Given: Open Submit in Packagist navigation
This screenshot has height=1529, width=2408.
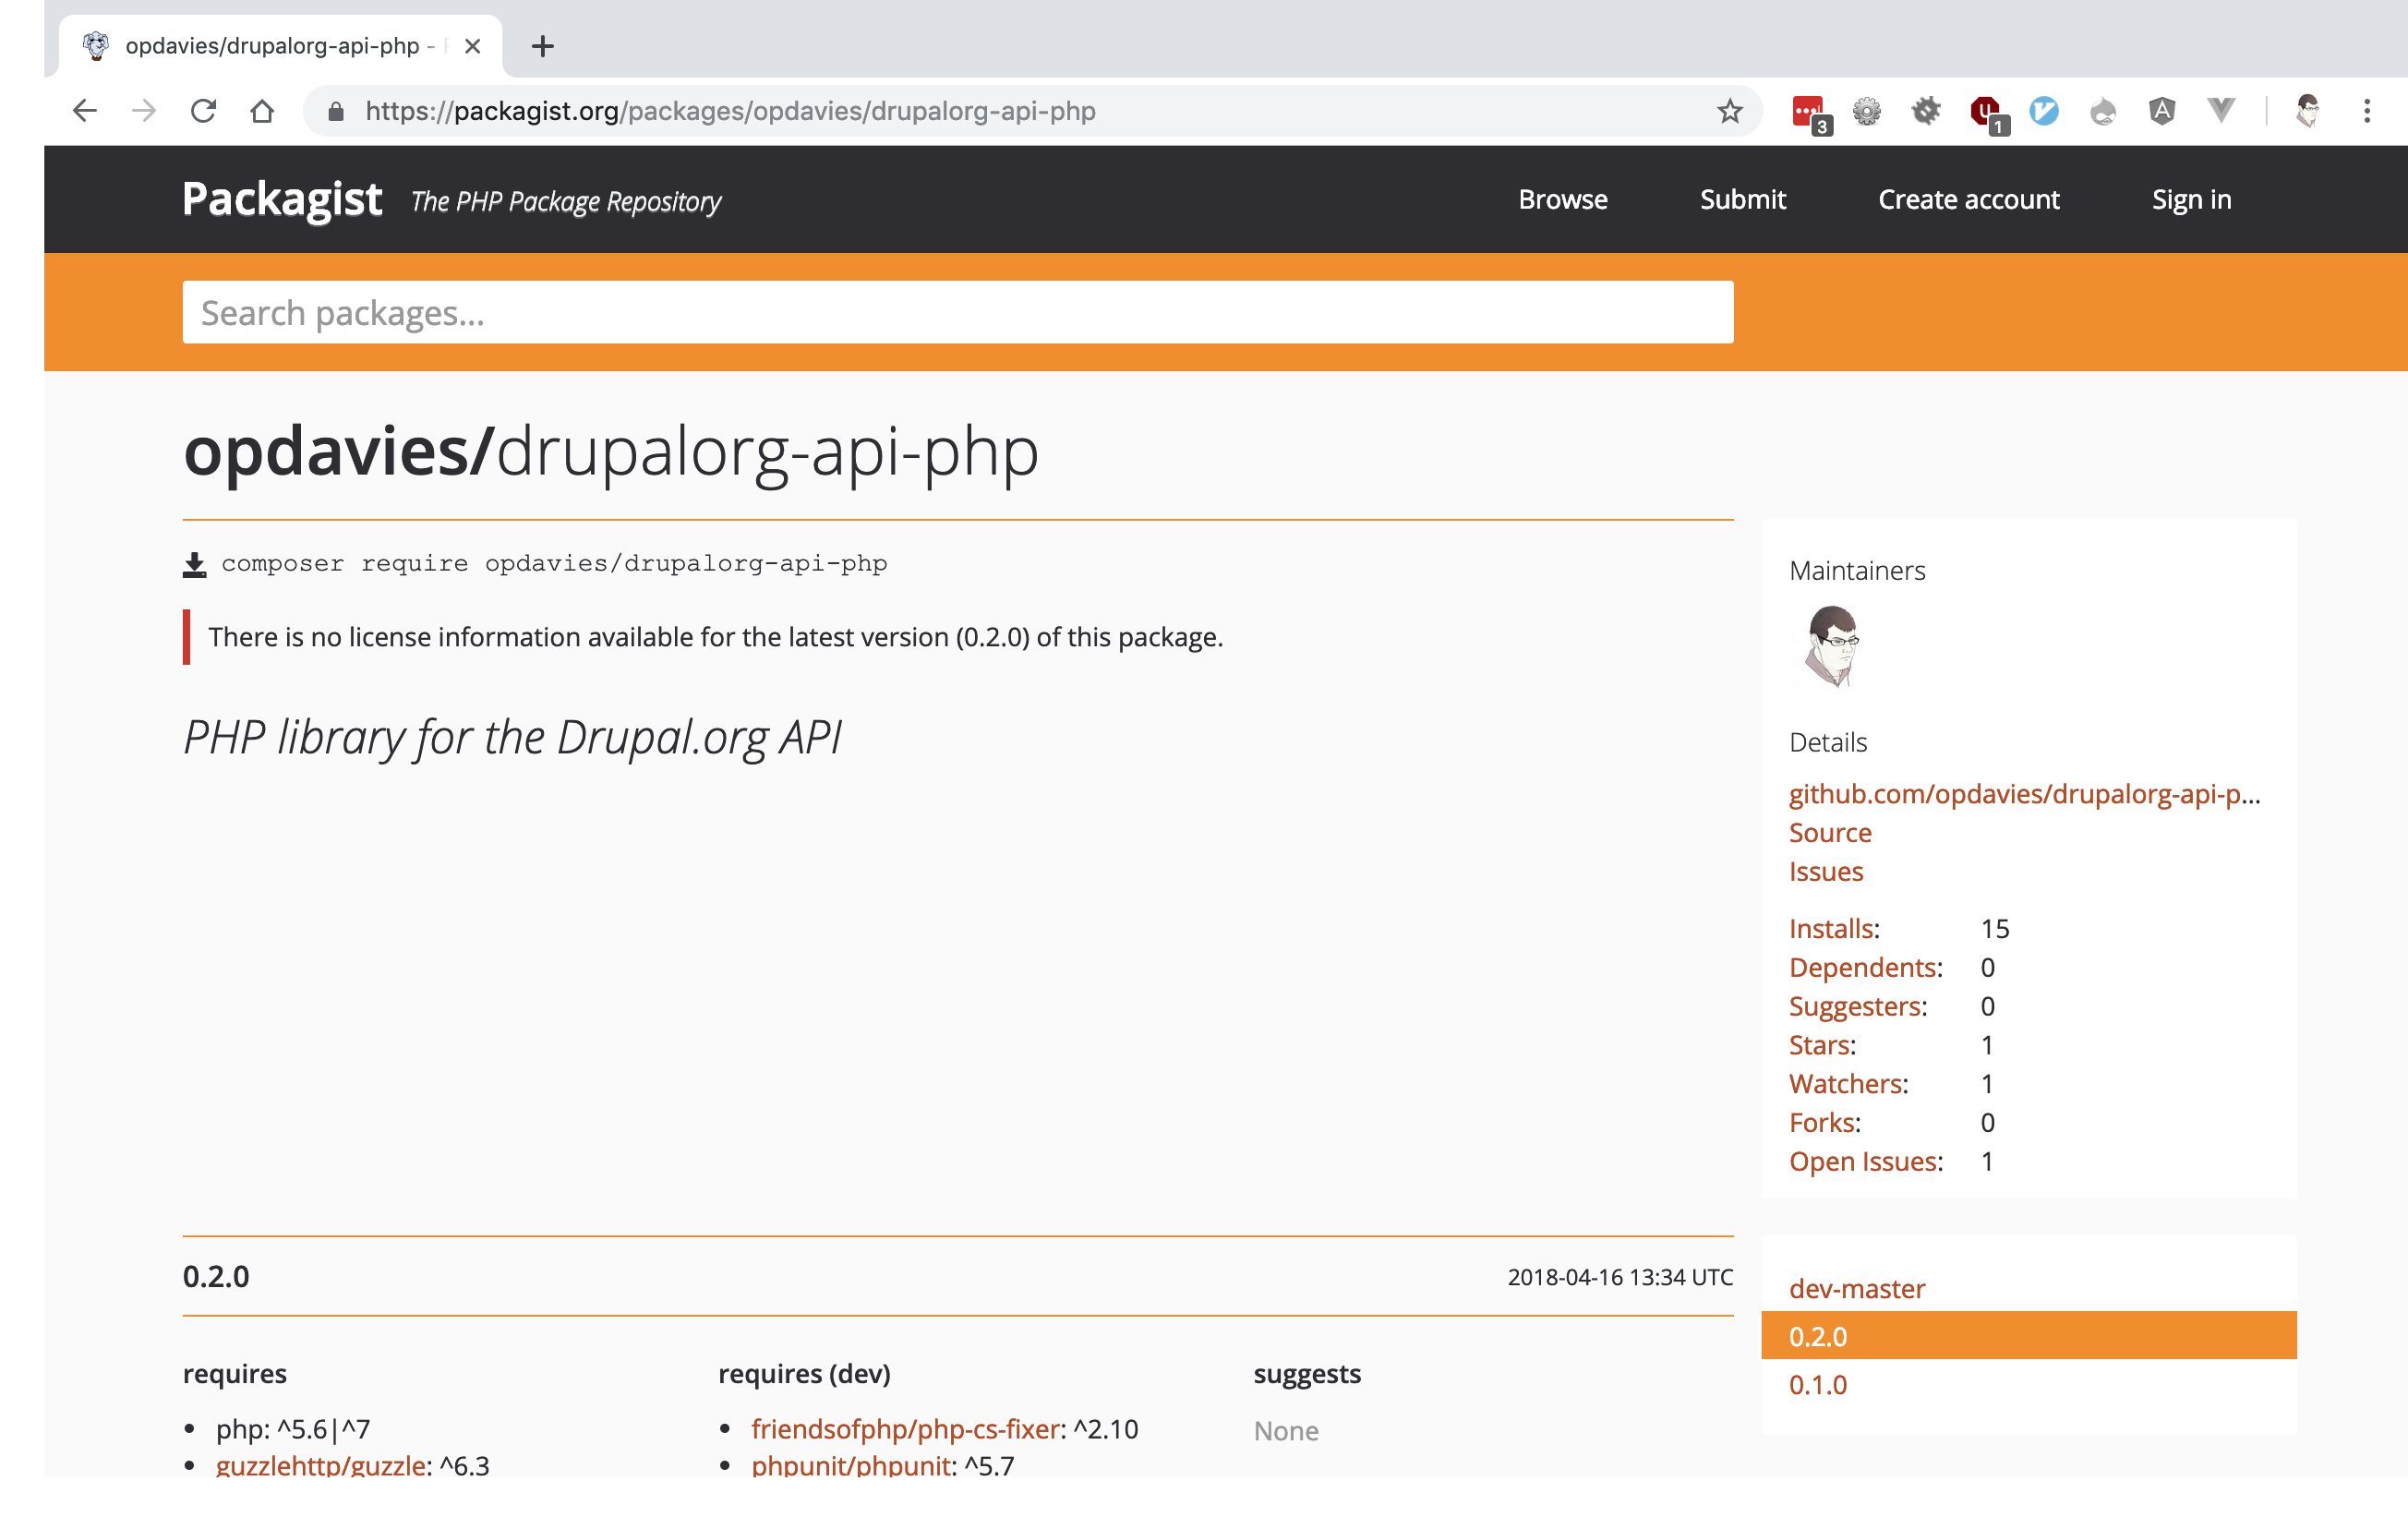Looking at the screenshot, I should [1742, 199].
